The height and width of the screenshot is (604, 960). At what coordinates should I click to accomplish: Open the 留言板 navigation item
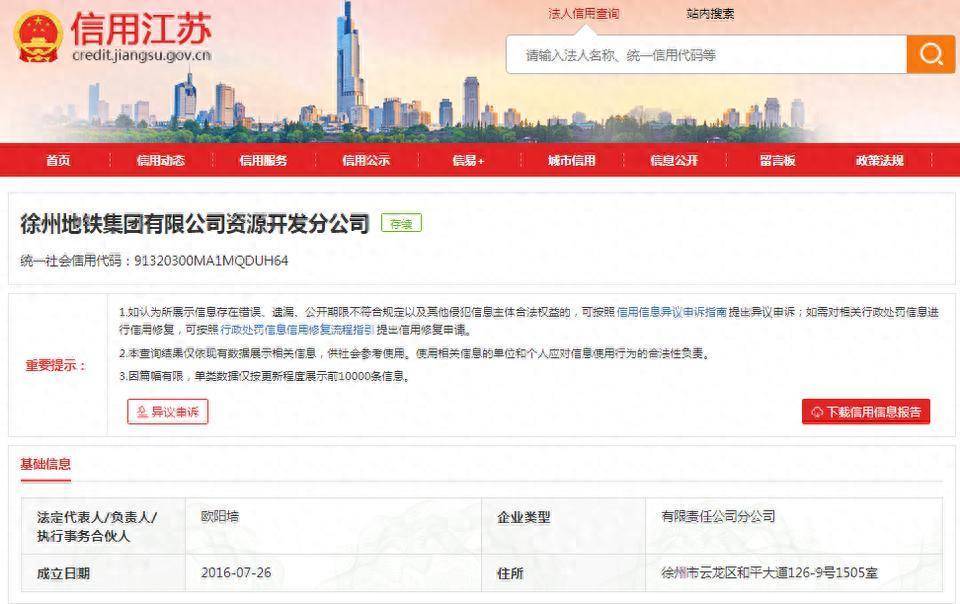(778, 160)
